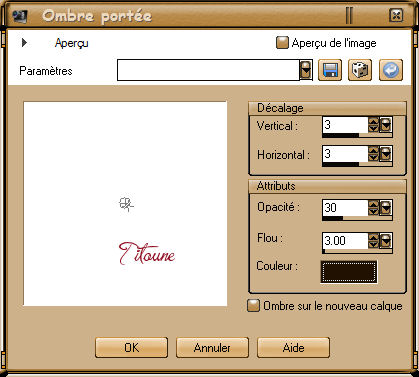Click the Aide help button
419x377 pixels.
(x=294, y=348)
